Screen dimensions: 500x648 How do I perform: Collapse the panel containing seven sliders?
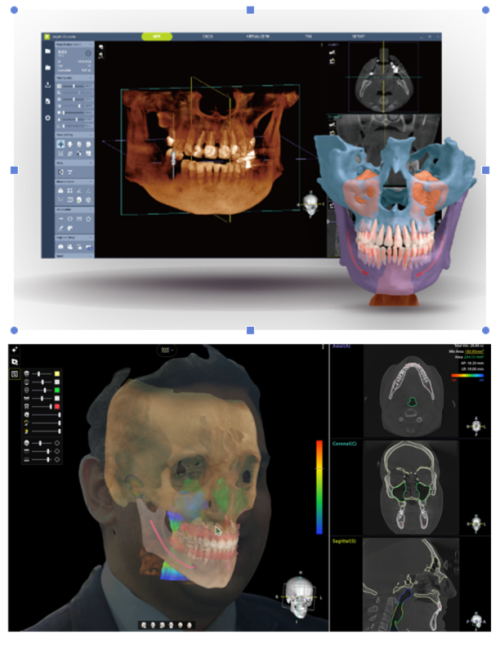[x=90, y=78]
